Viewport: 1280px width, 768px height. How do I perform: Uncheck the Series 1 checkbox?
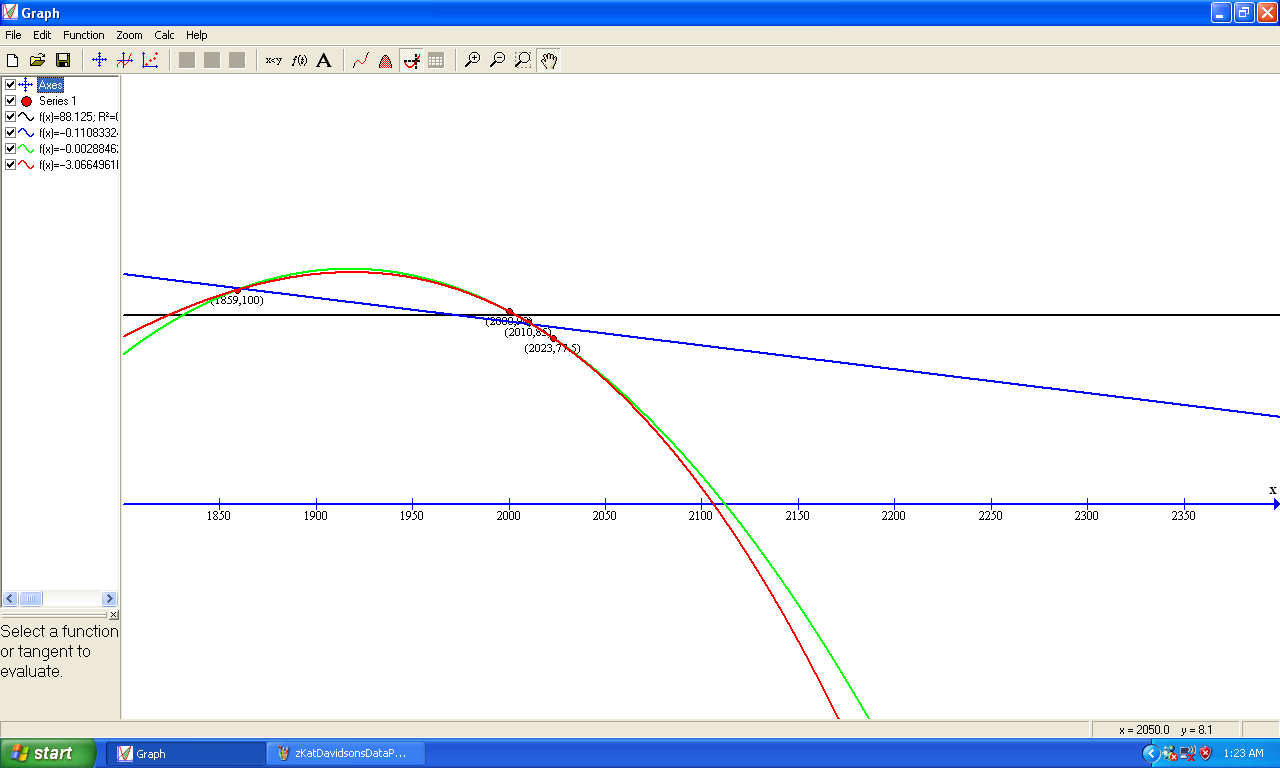click(x=10, y=101)
